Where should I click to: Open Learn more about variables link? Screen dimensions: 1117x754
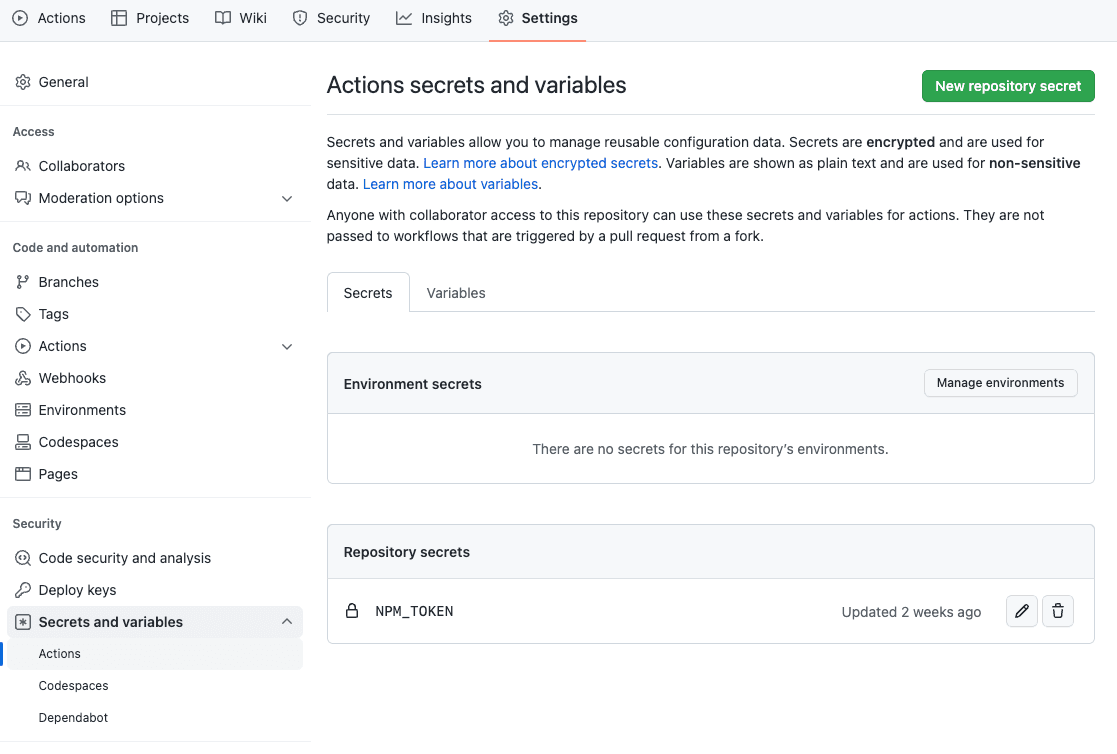(x=450, y=184)
